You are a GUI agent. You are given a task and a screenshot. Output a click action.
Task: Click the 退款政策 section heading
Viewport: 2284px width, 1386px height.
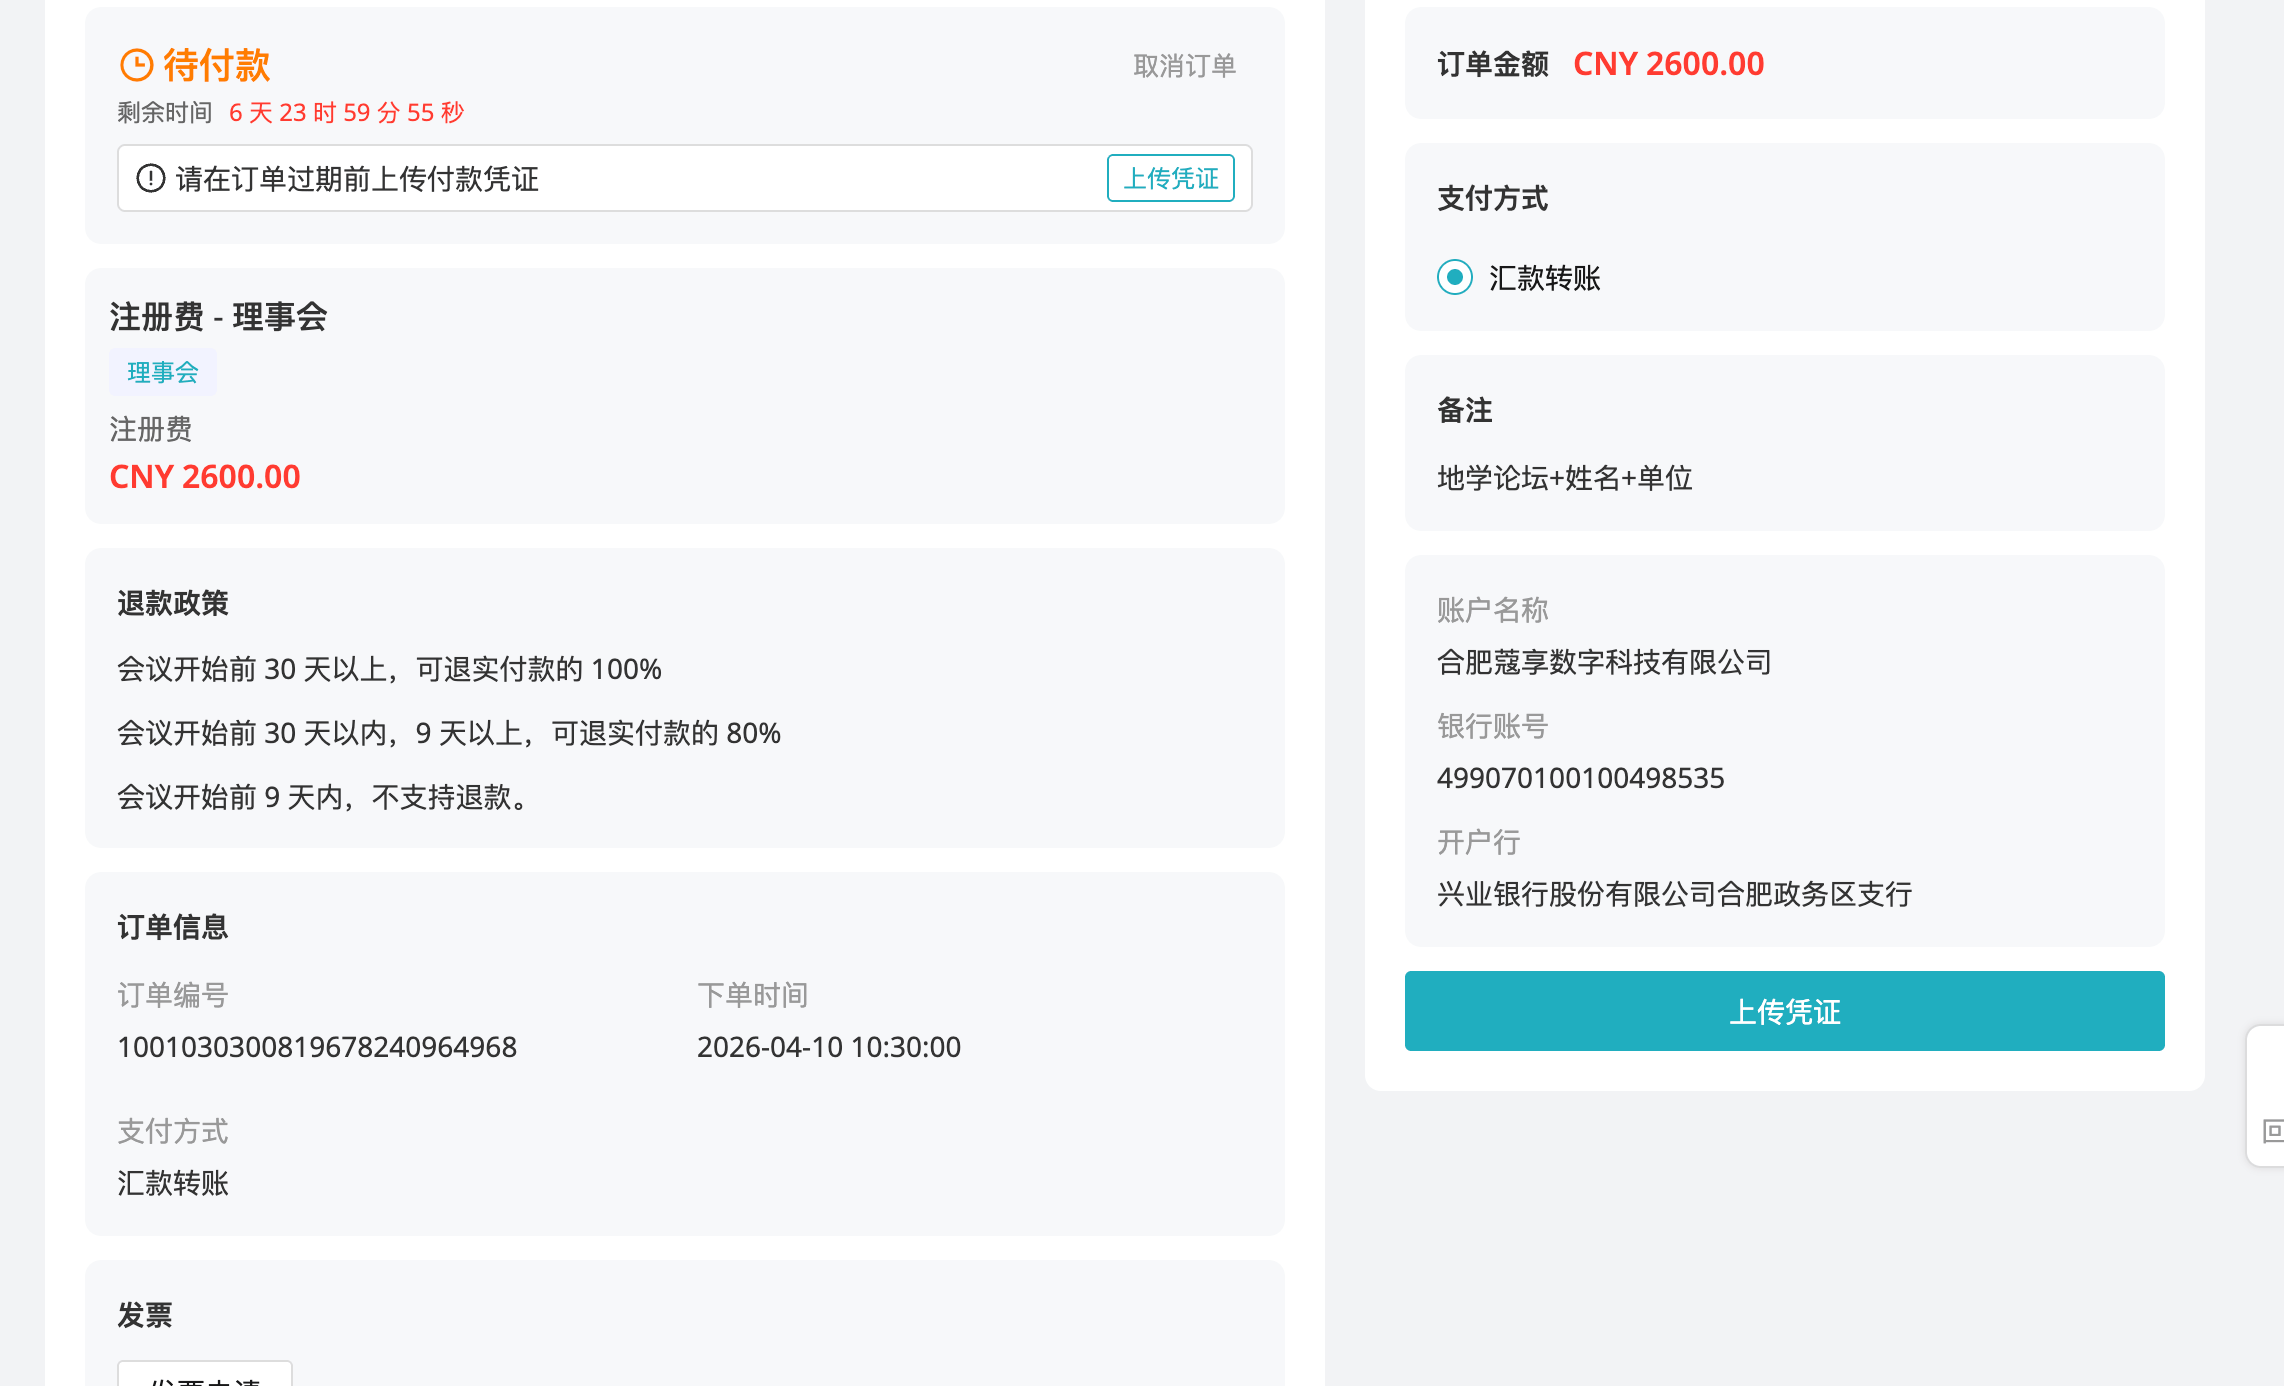click(173, 603)
